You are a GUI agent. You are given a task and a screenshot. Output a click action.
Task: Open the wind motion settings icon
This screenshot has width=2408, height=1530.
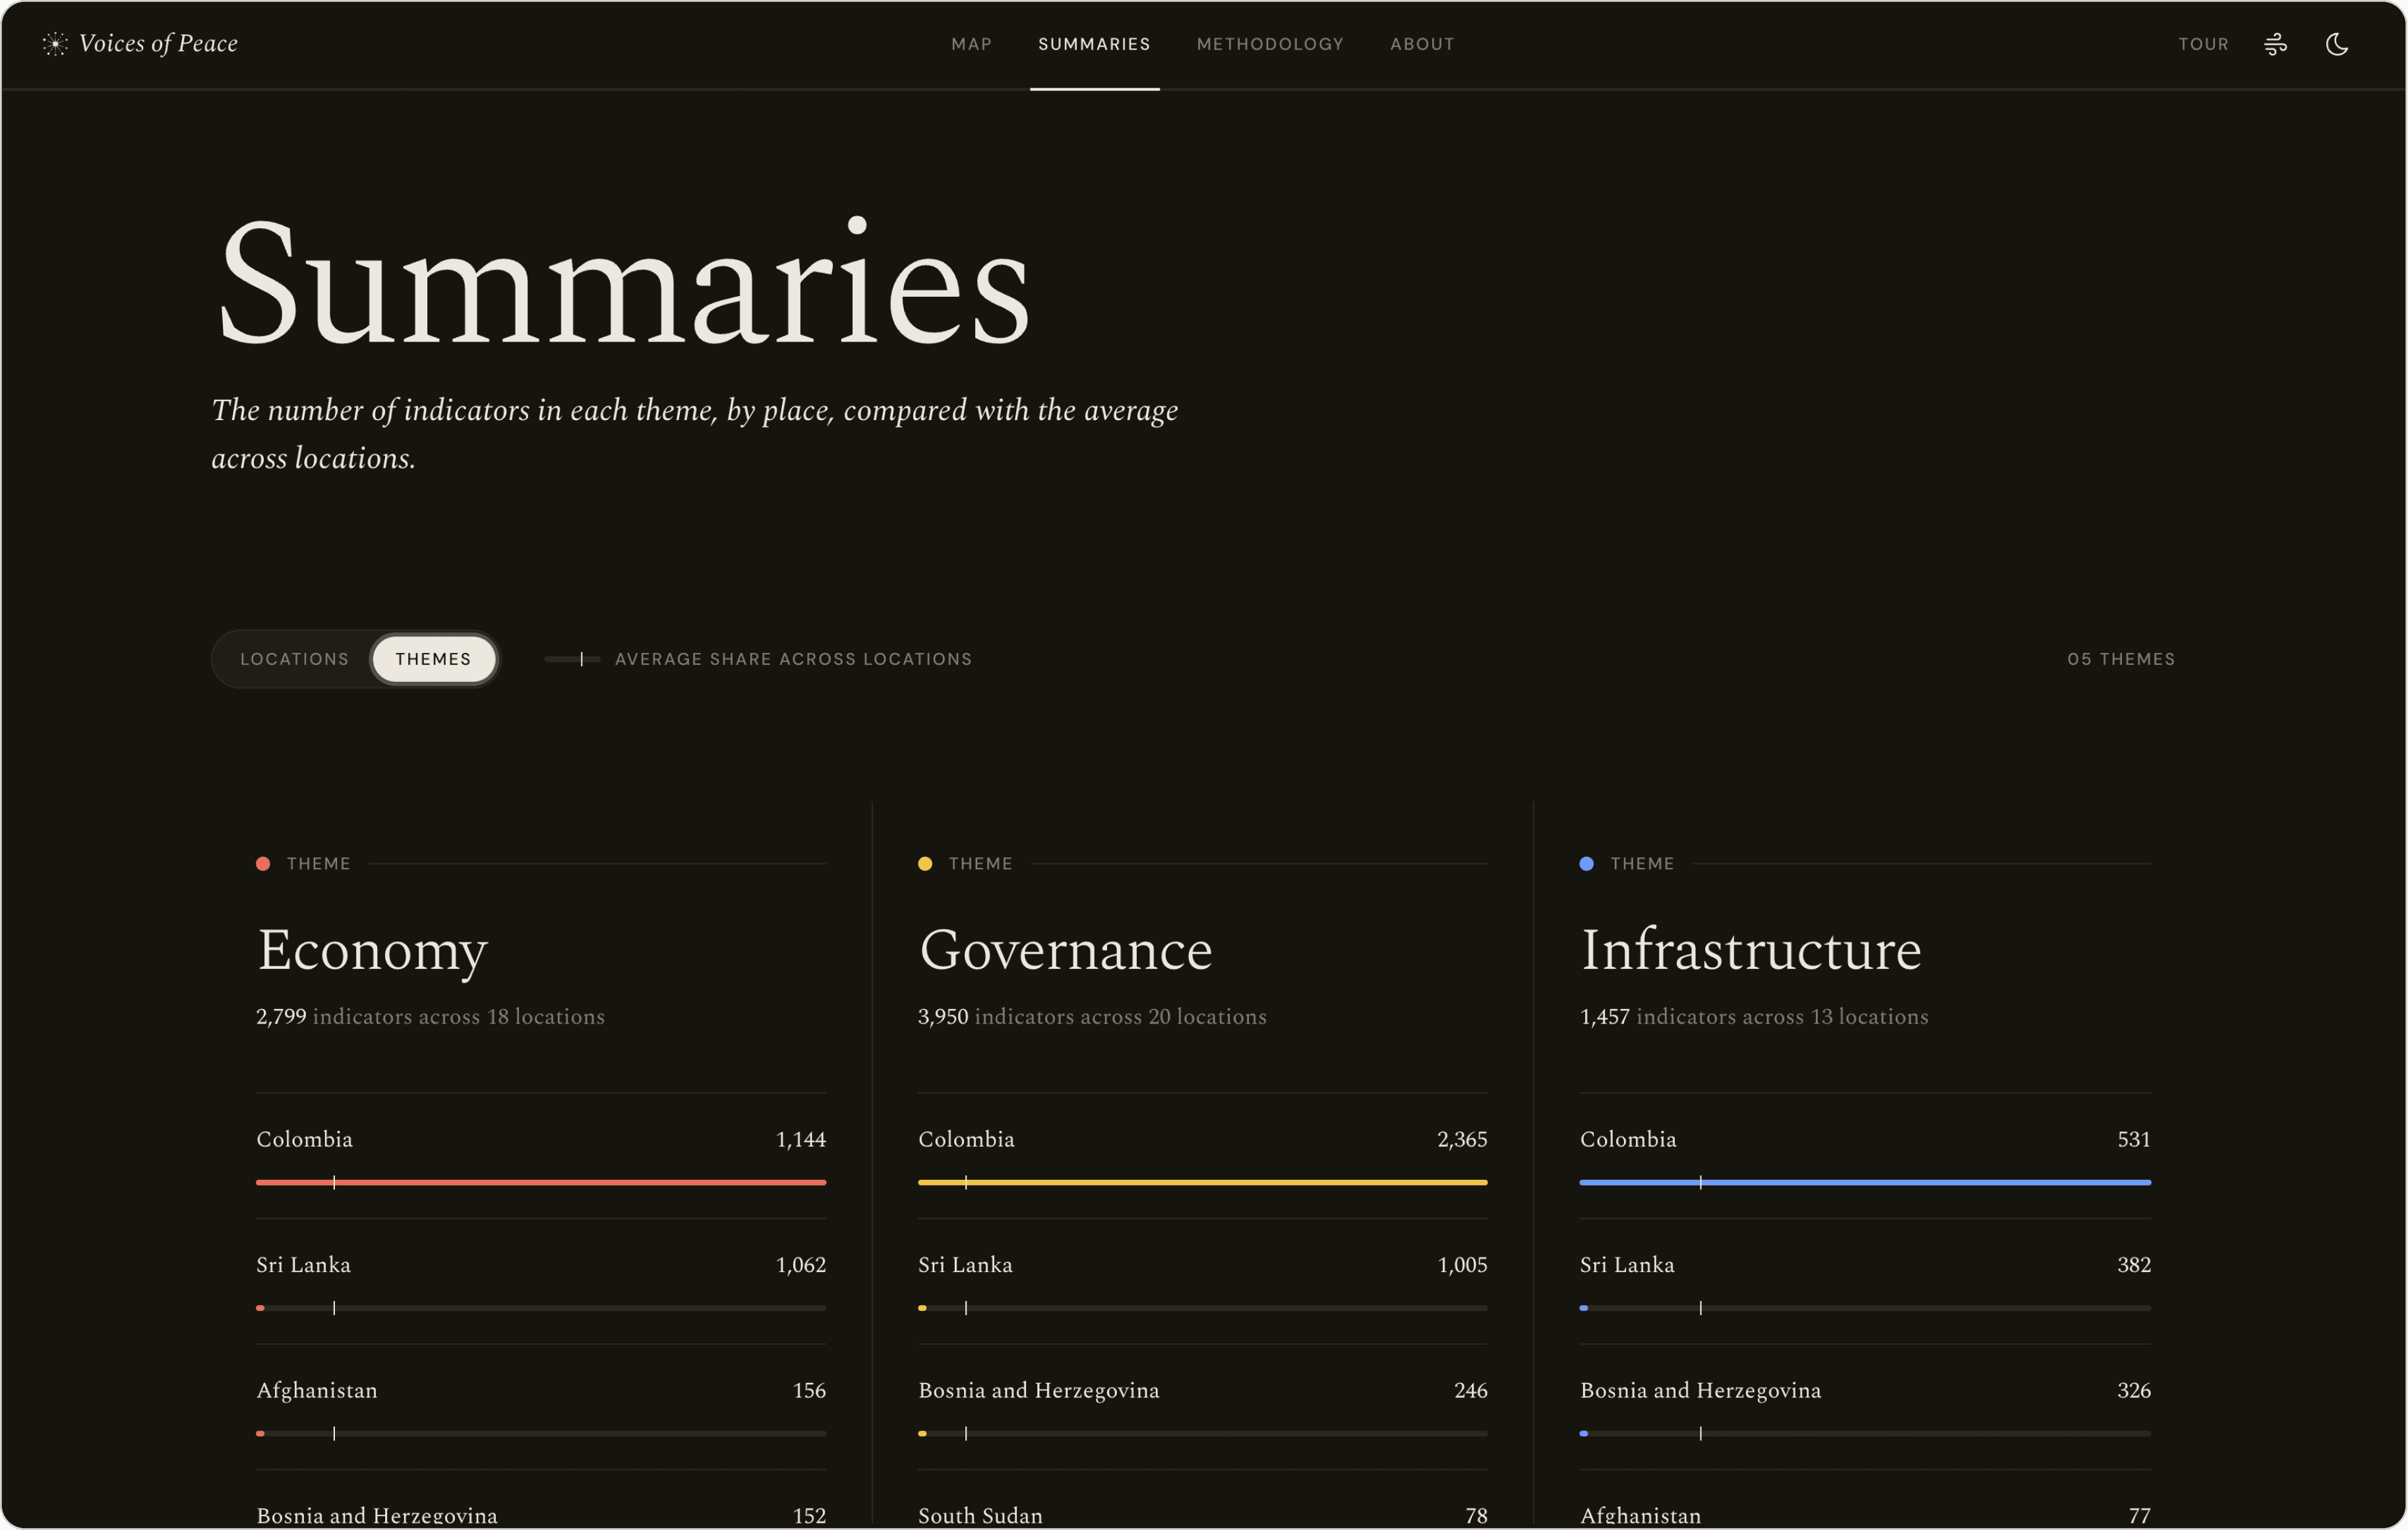pos(2275,44)
